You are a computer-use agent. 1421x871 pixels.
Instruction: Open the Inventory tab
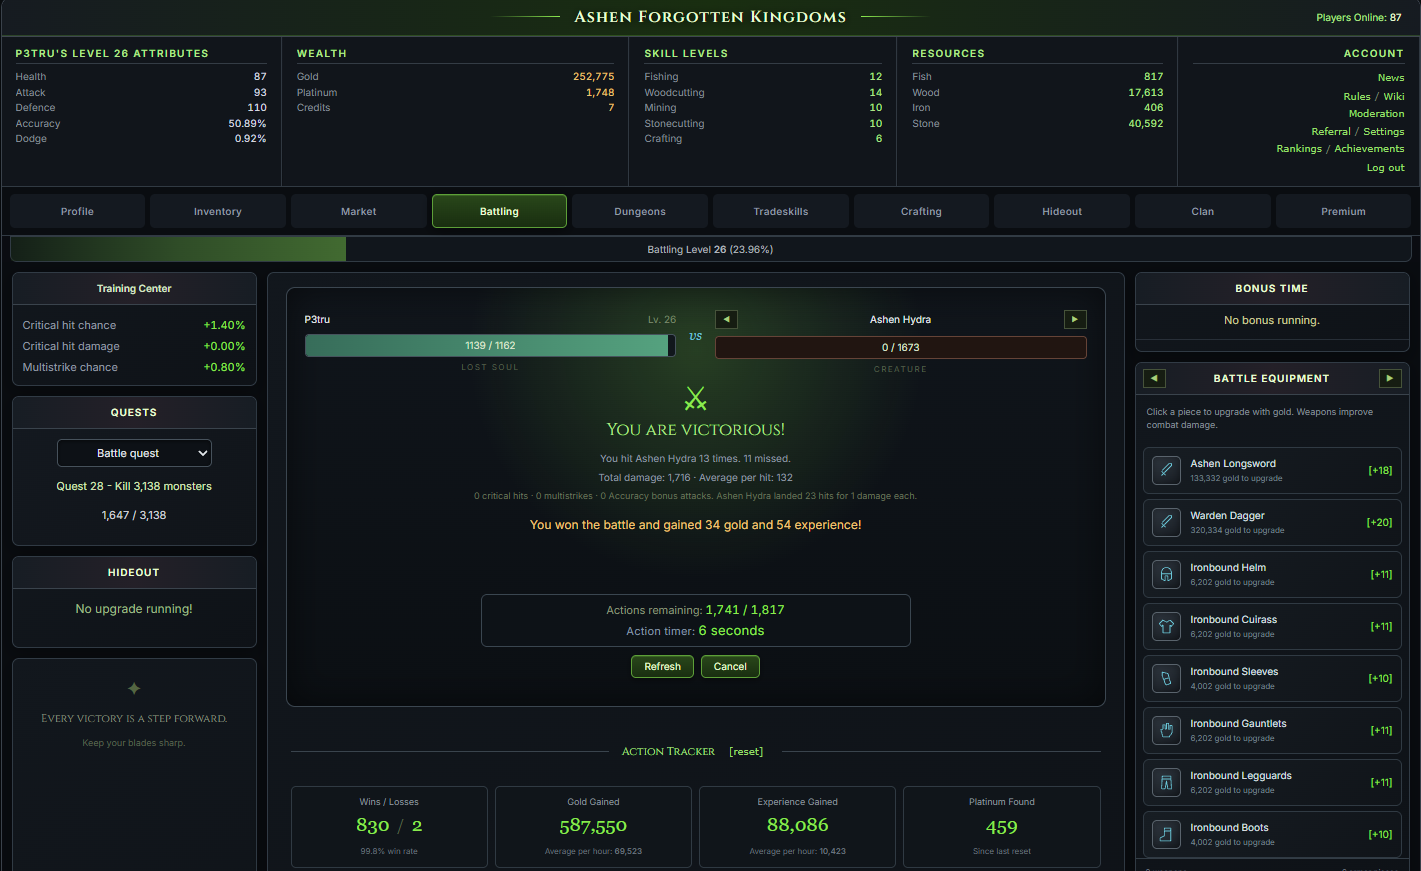click(218, 211)
